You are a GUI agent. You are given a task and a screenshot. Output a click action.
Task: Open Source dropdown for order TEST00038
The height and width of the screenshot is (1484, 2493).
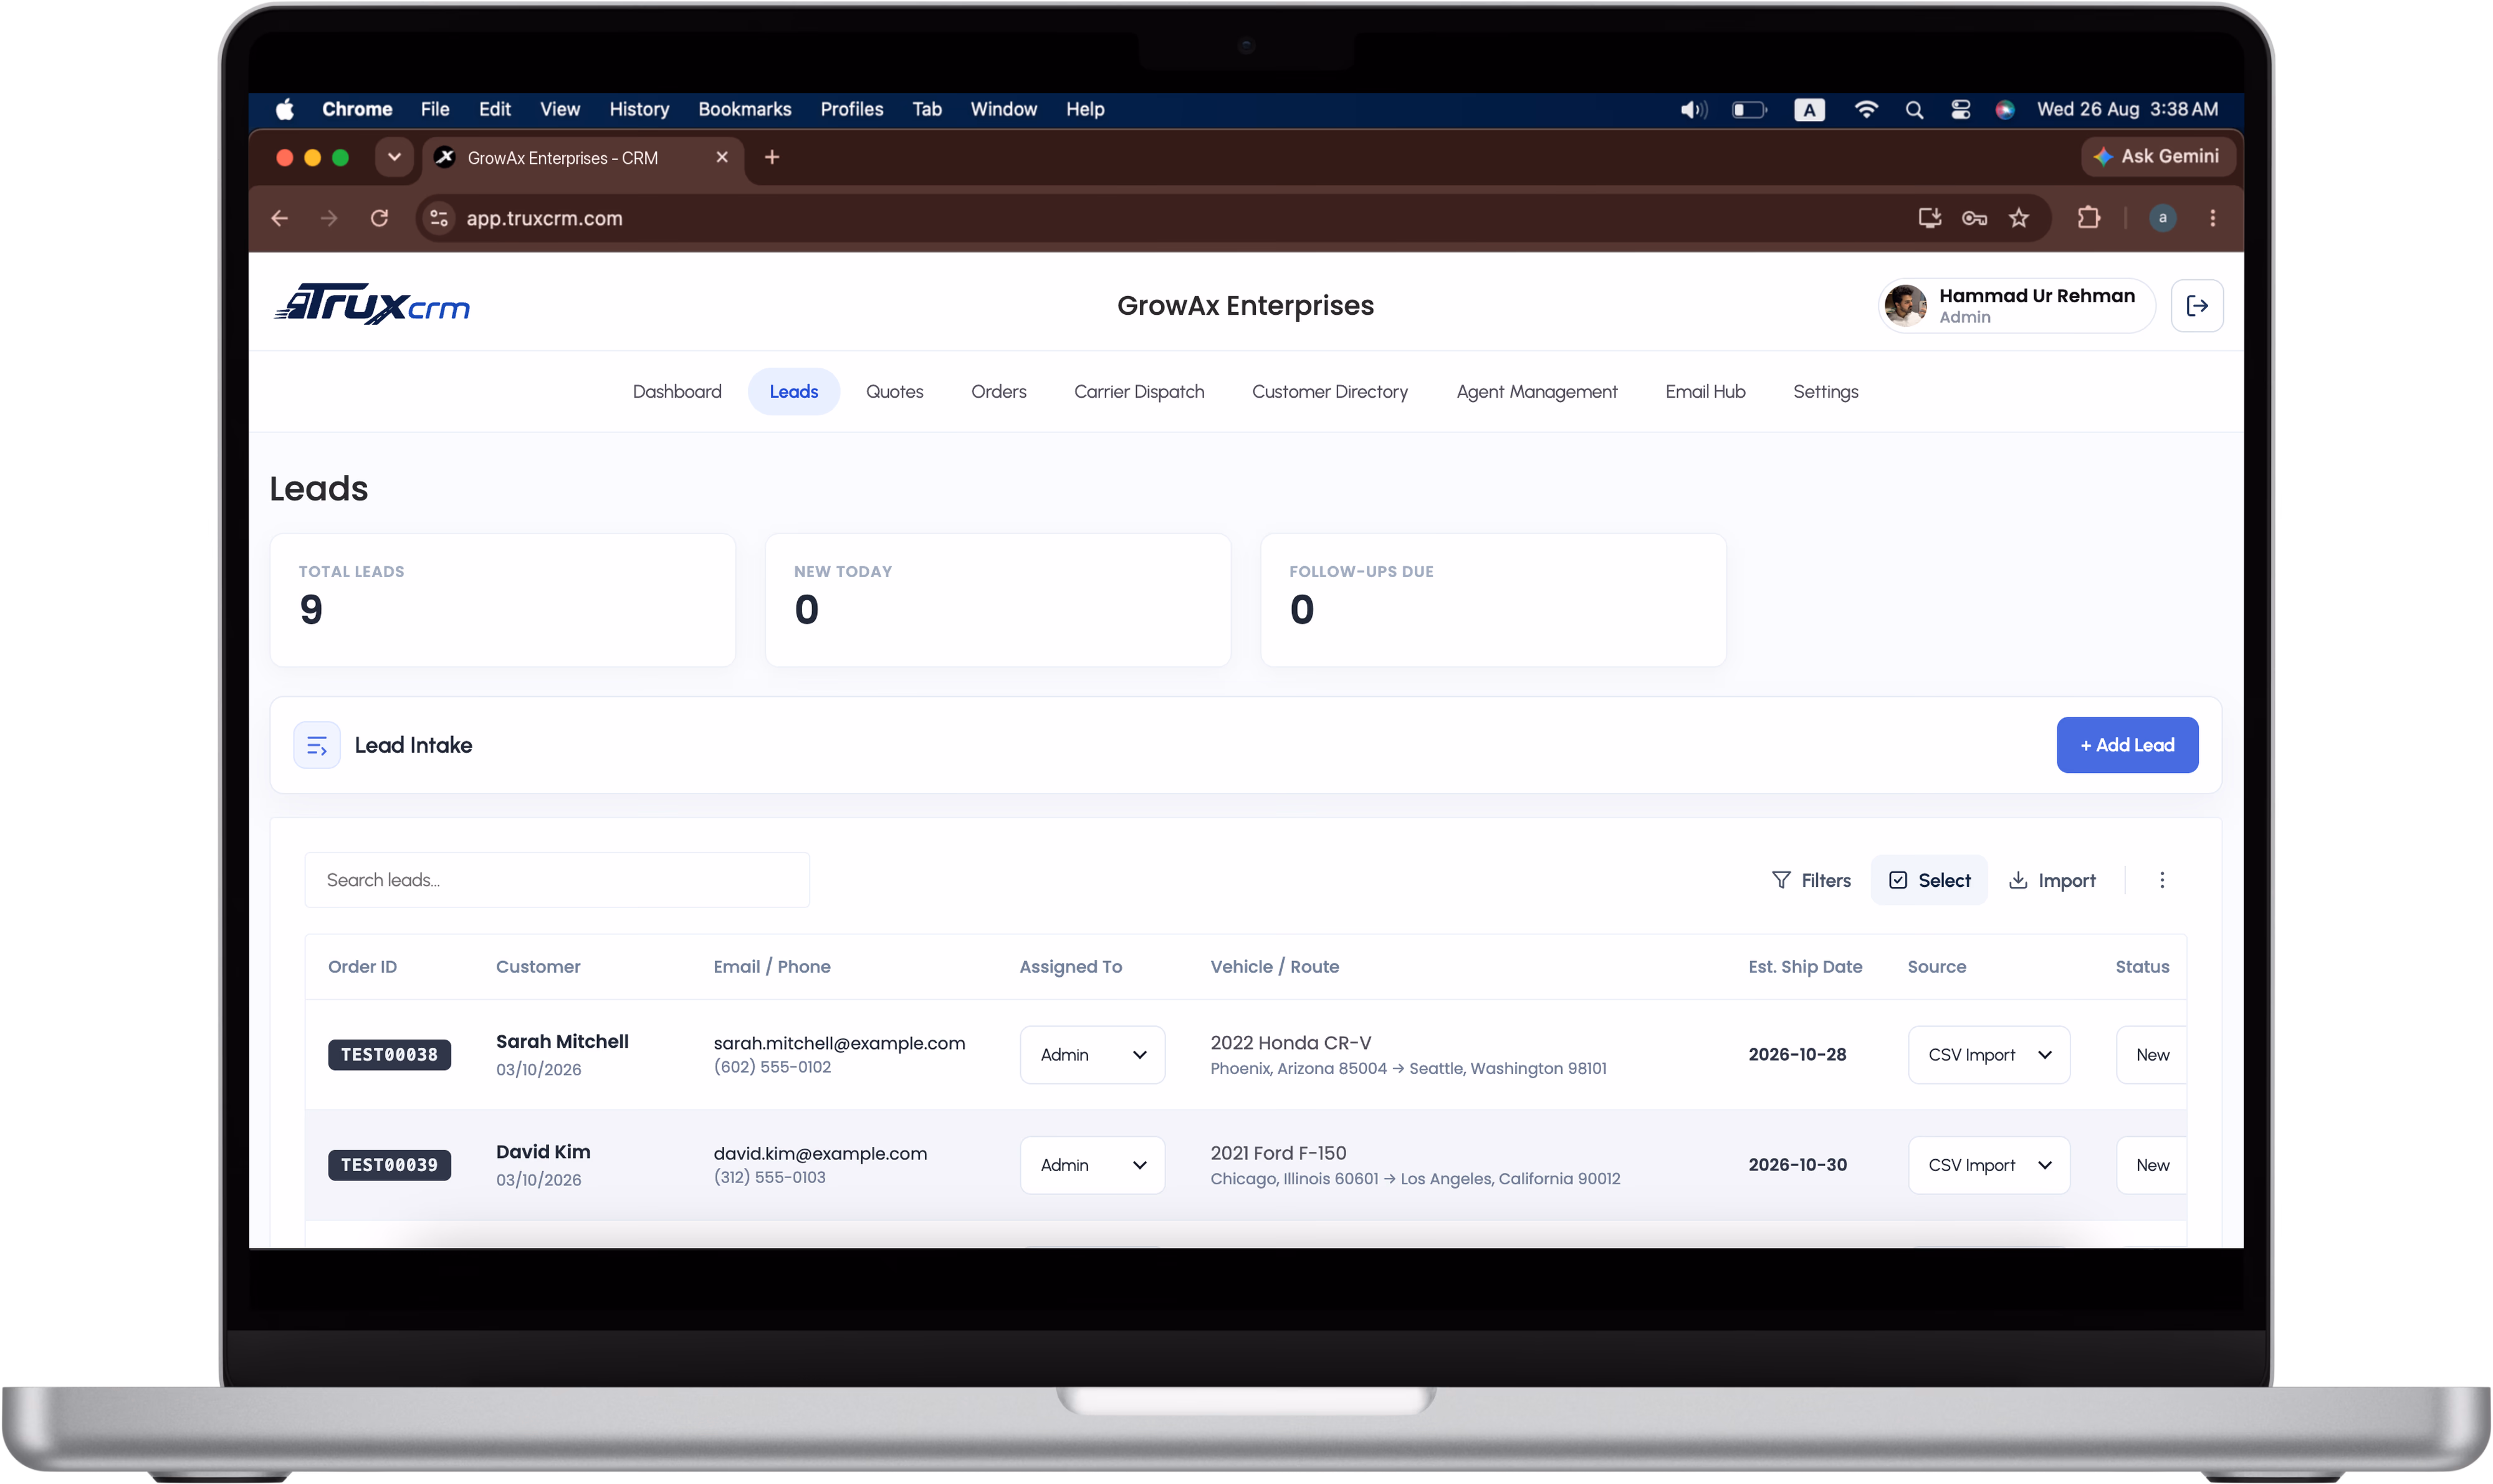pyautogui.click(x=1988, y=1055)
